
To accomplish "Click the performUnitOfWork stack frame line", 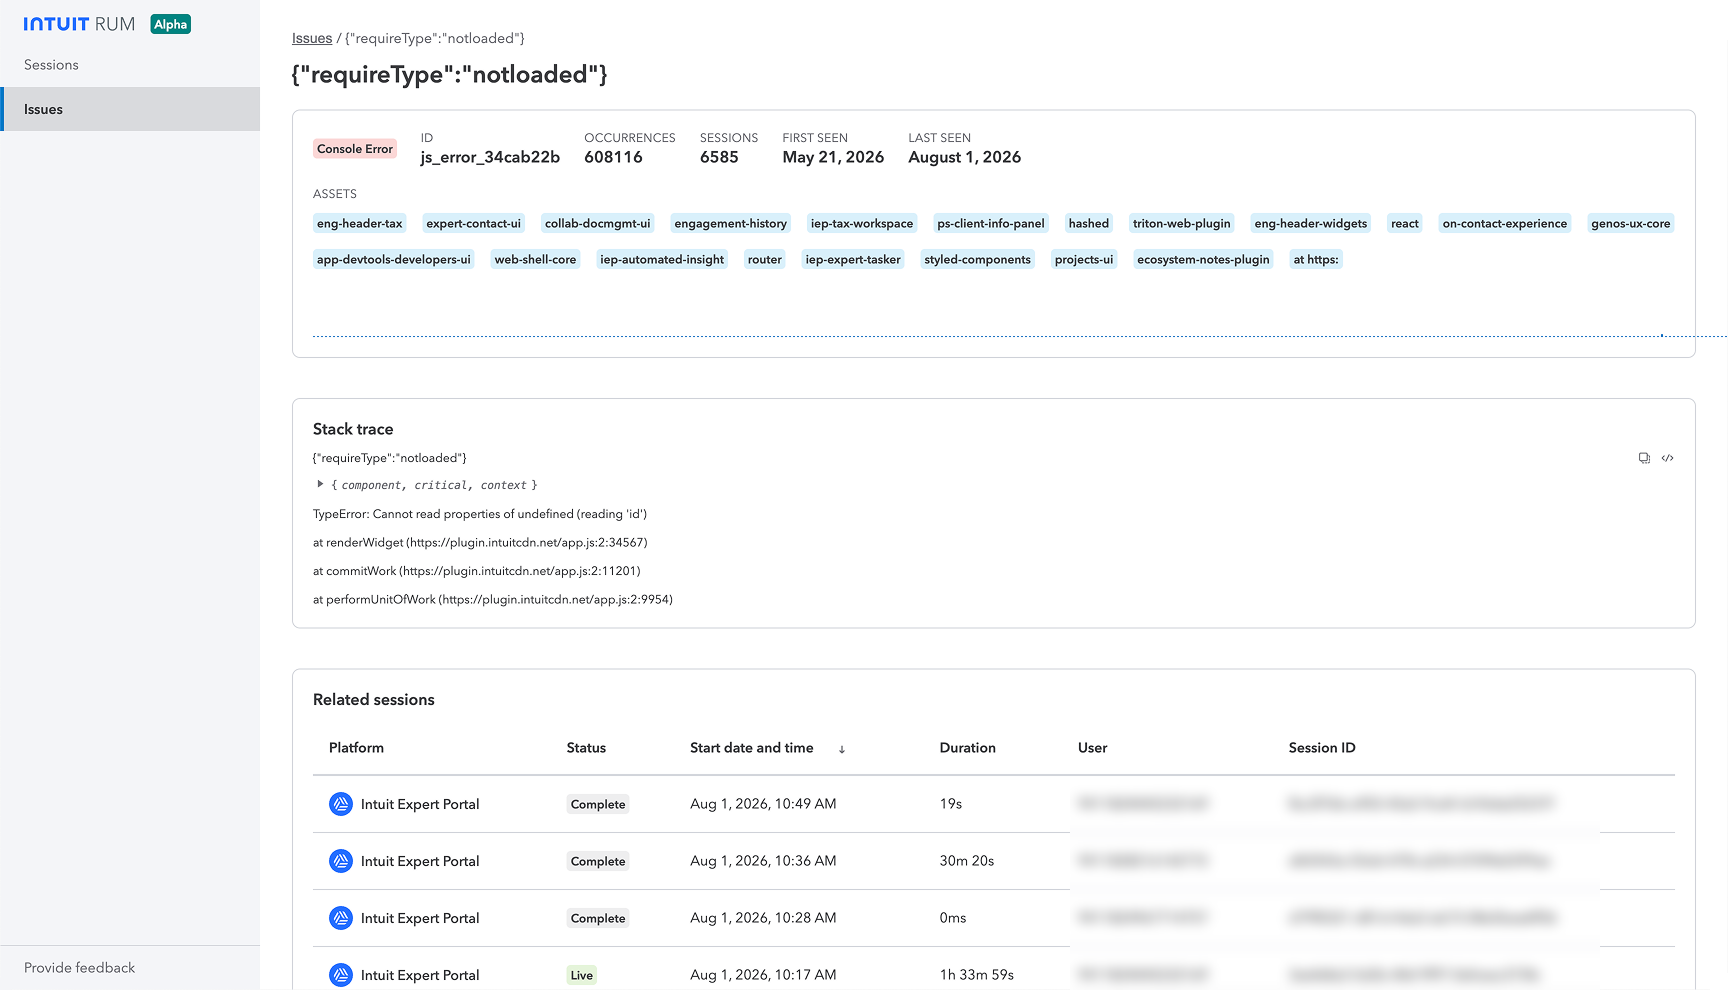I will pos(493,600).
